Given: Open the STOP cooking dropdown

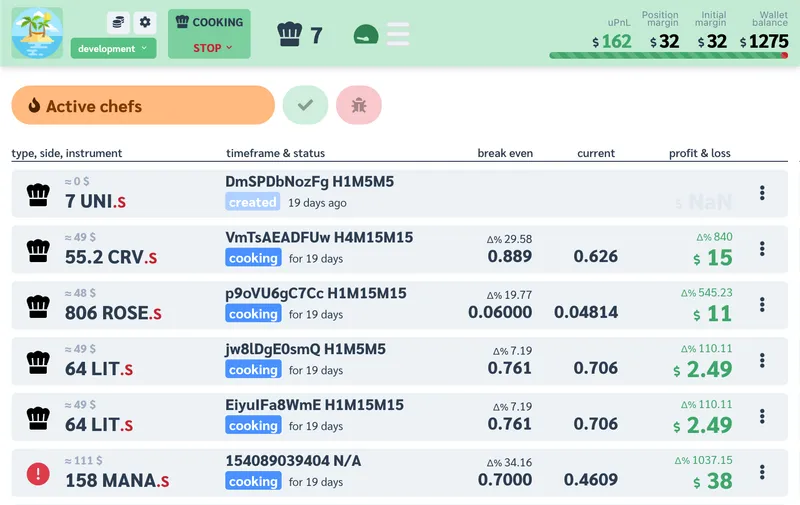Looking at the screenshot, I should click(x=212, y=47).
